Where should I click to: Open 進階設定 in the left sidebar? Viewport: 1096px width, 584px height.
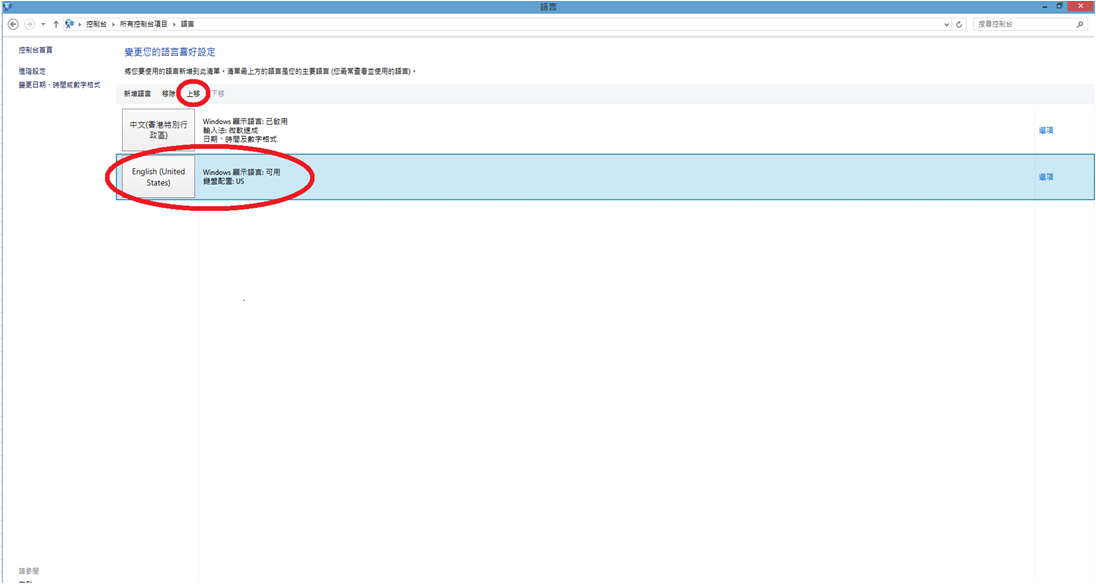click(33, 71)
